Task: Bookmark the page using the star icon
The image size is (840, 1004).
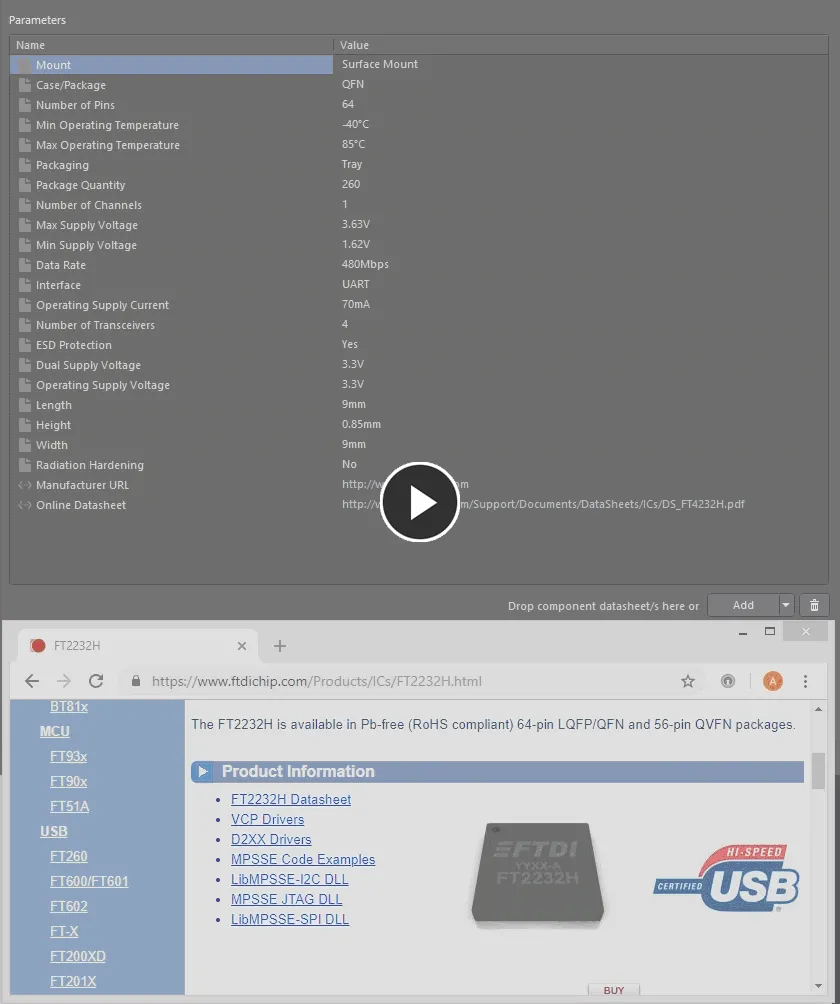Action: point(688,681)
